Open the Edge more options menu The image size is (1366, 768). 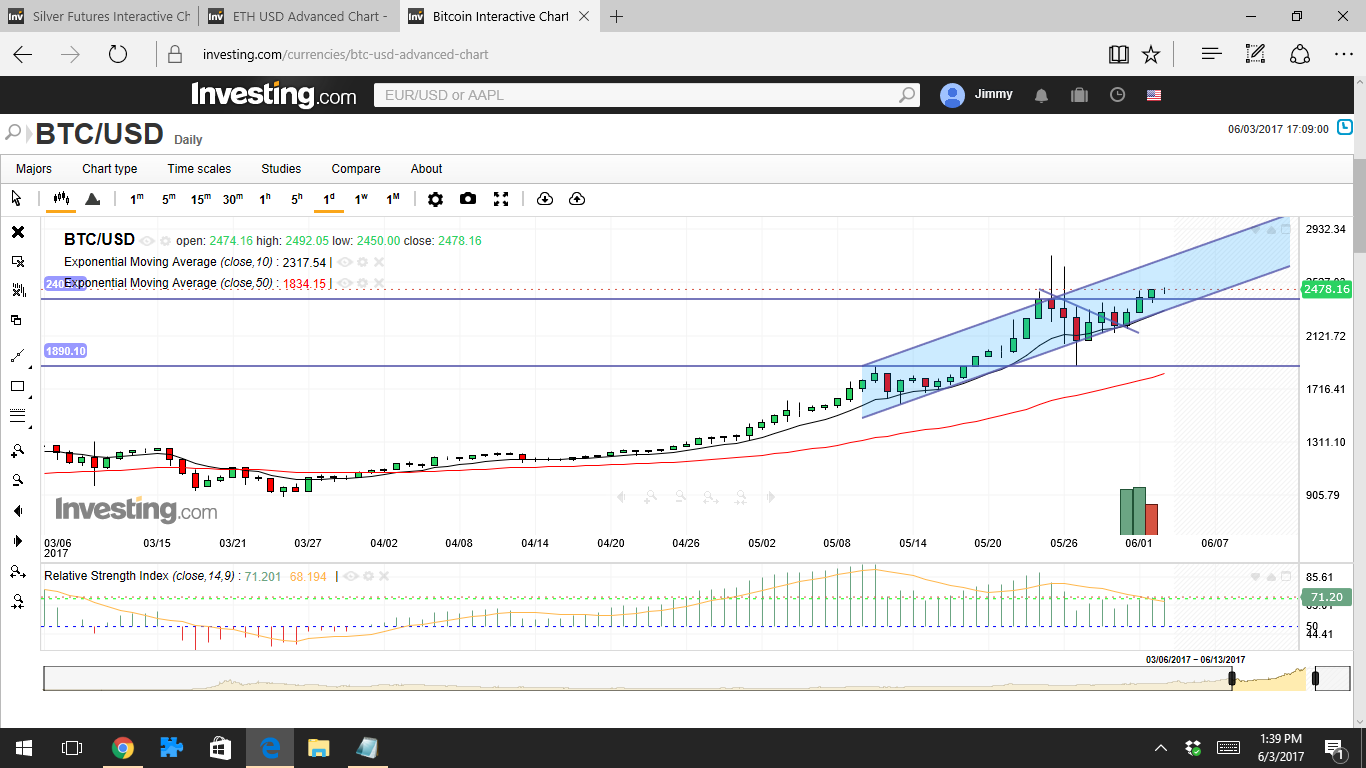tap(1343, 54)
